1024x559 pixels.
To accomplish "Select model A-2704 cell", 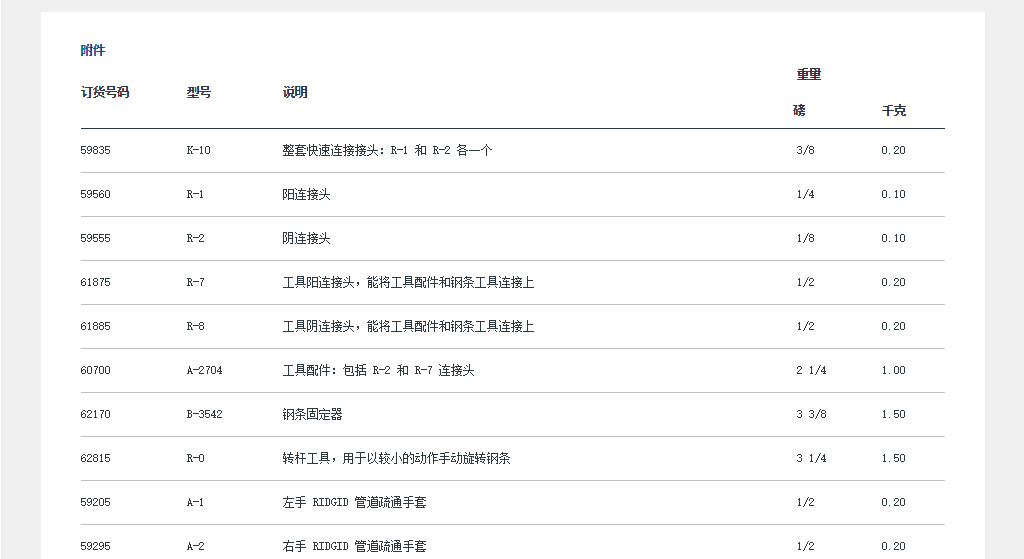I will coord(205,370).
